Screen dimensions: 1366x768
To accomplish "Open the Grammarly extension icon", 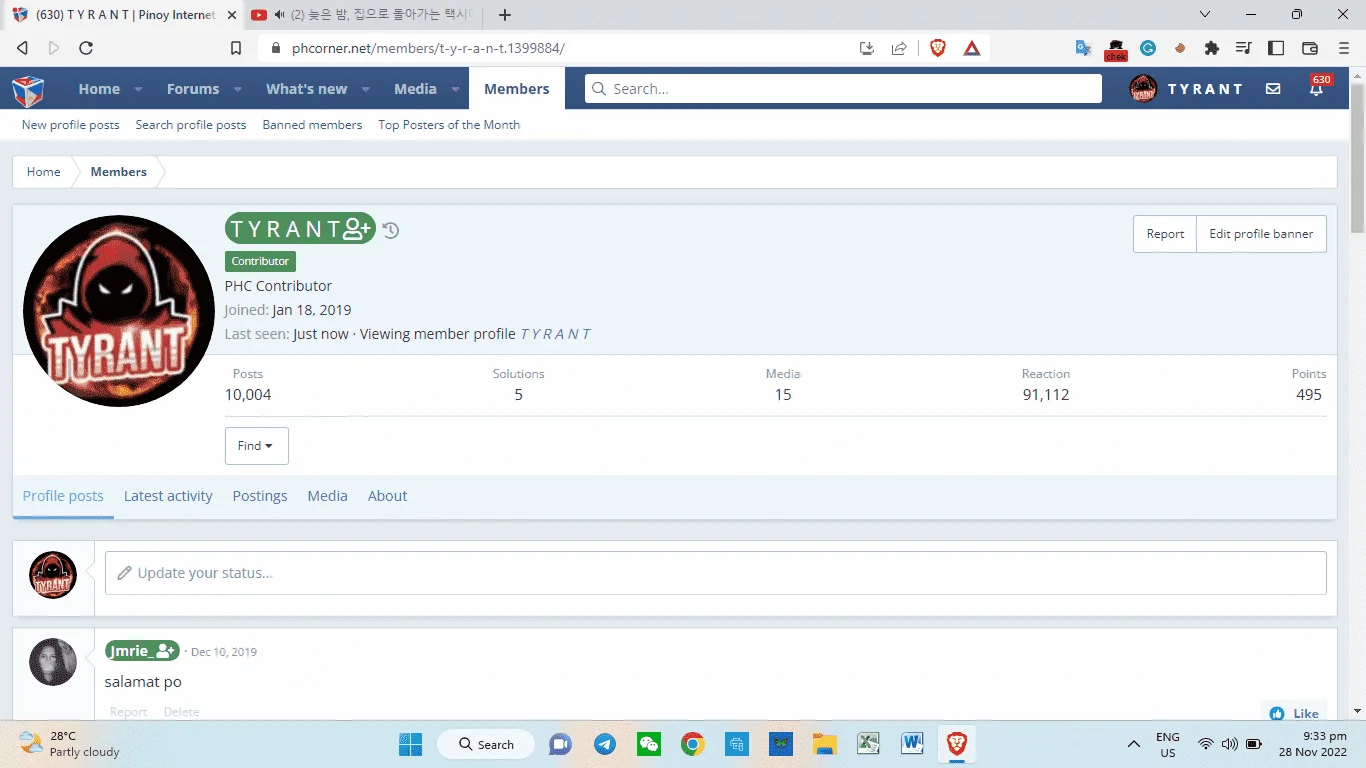I will [1148, 48].
